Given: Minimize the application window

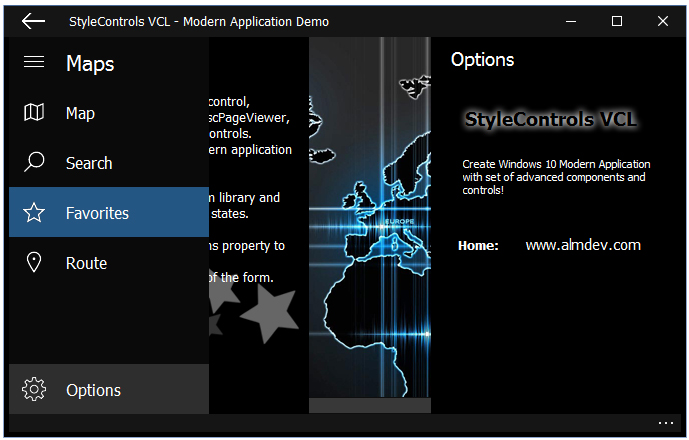Looking at the screenshot, I should coord(571,21).
